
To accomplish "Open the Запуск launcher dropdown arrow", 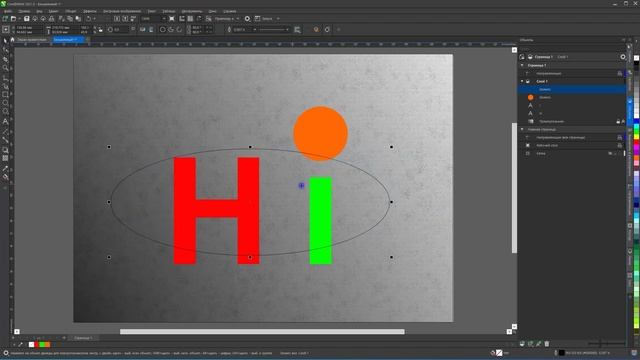I will (278, 19).
